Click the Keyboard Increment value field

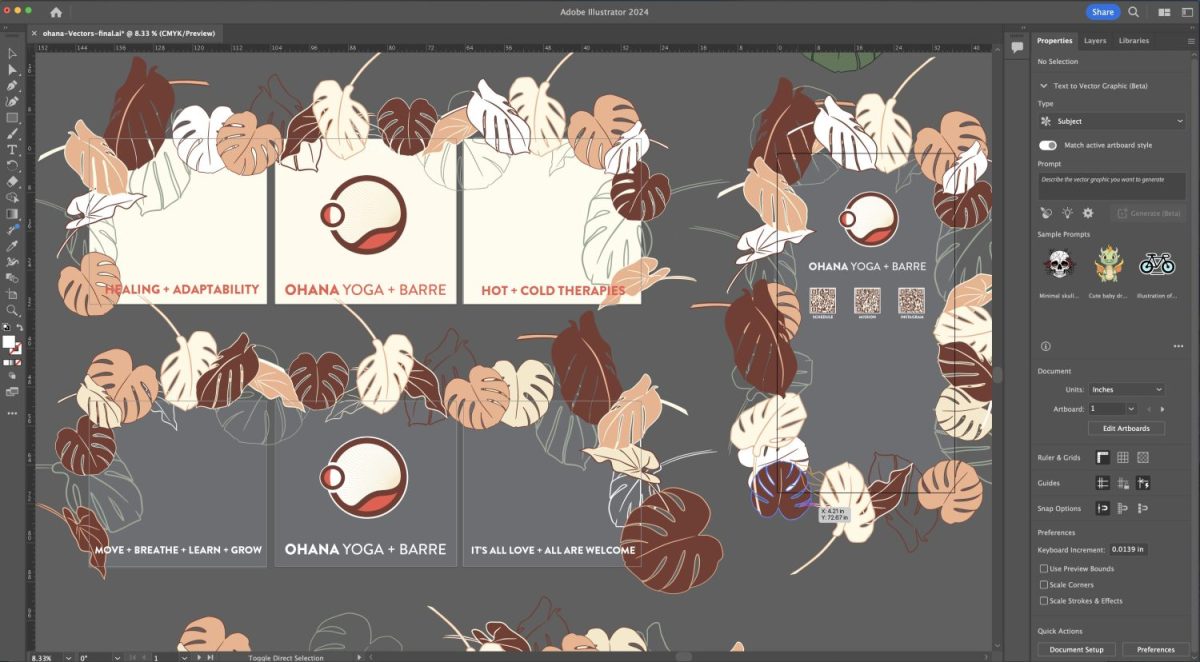[1128, 550]
